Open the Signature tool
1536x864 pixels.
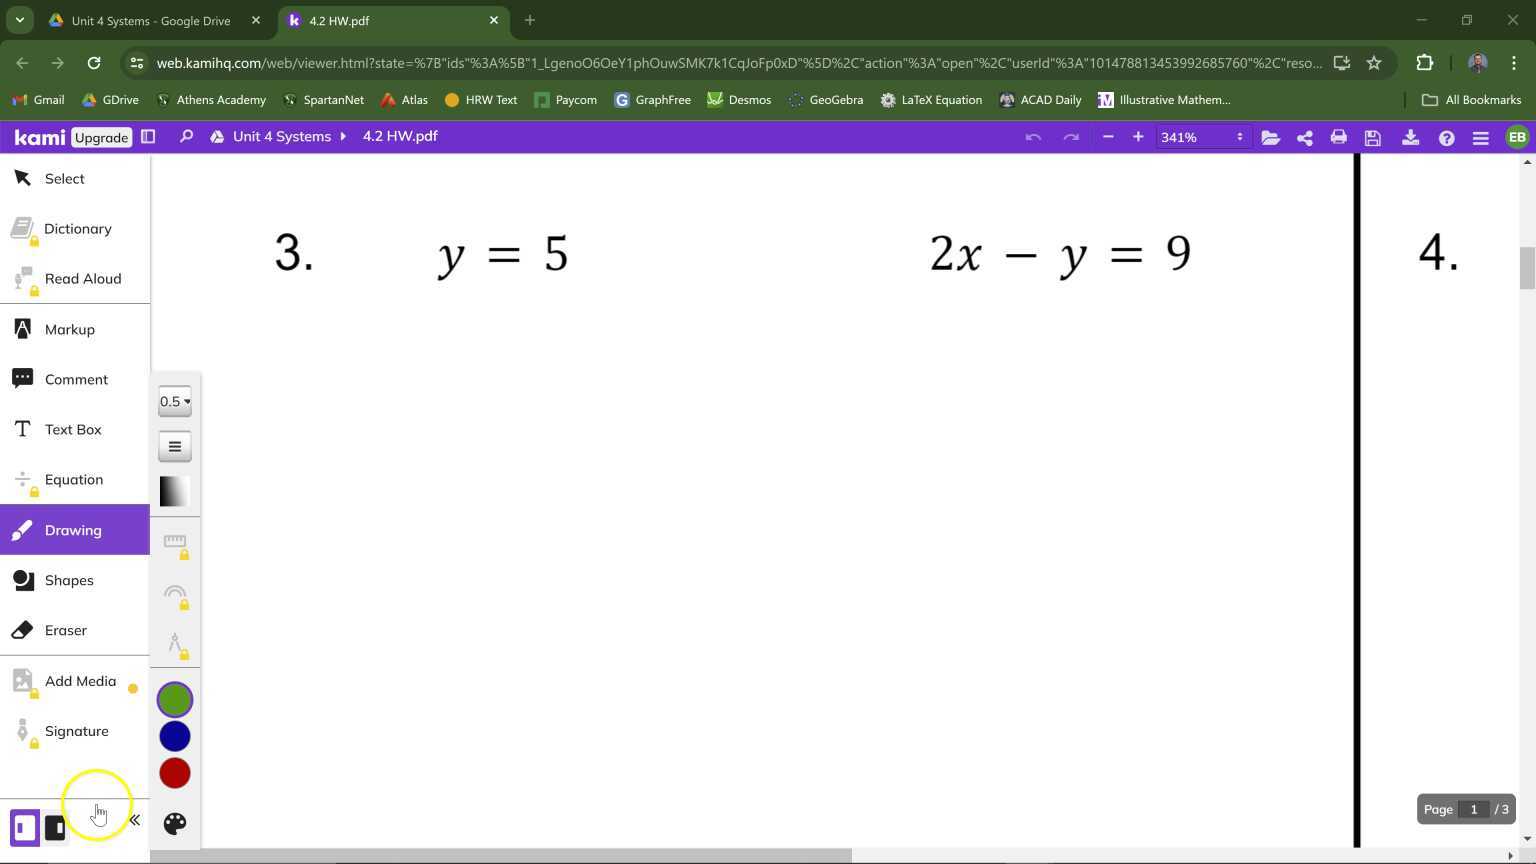pyautogui.click(x=76, y=731)
